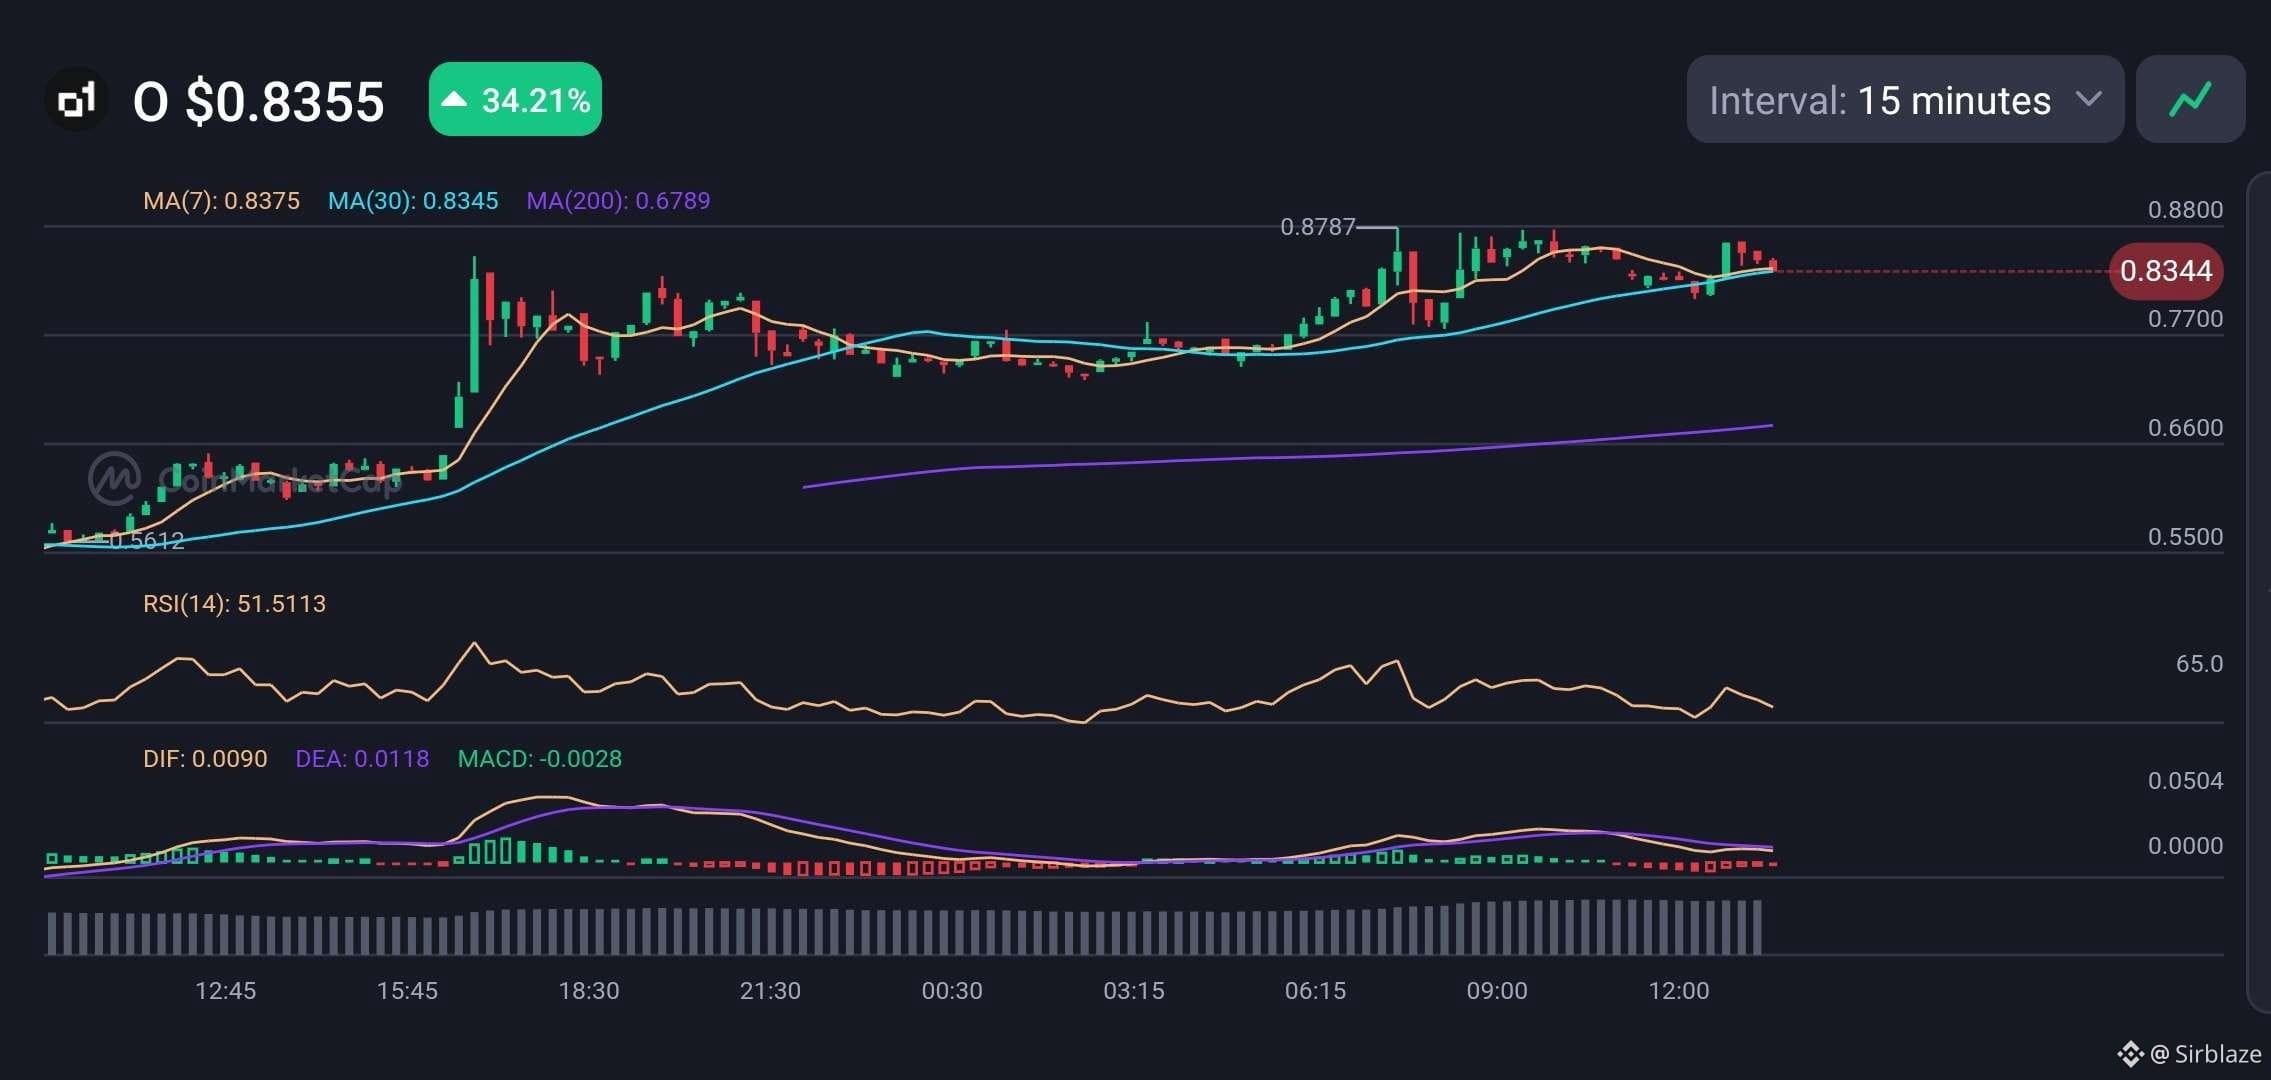Click the 06:15 time axis label

pyautogui.click(x=1315, y=991)
